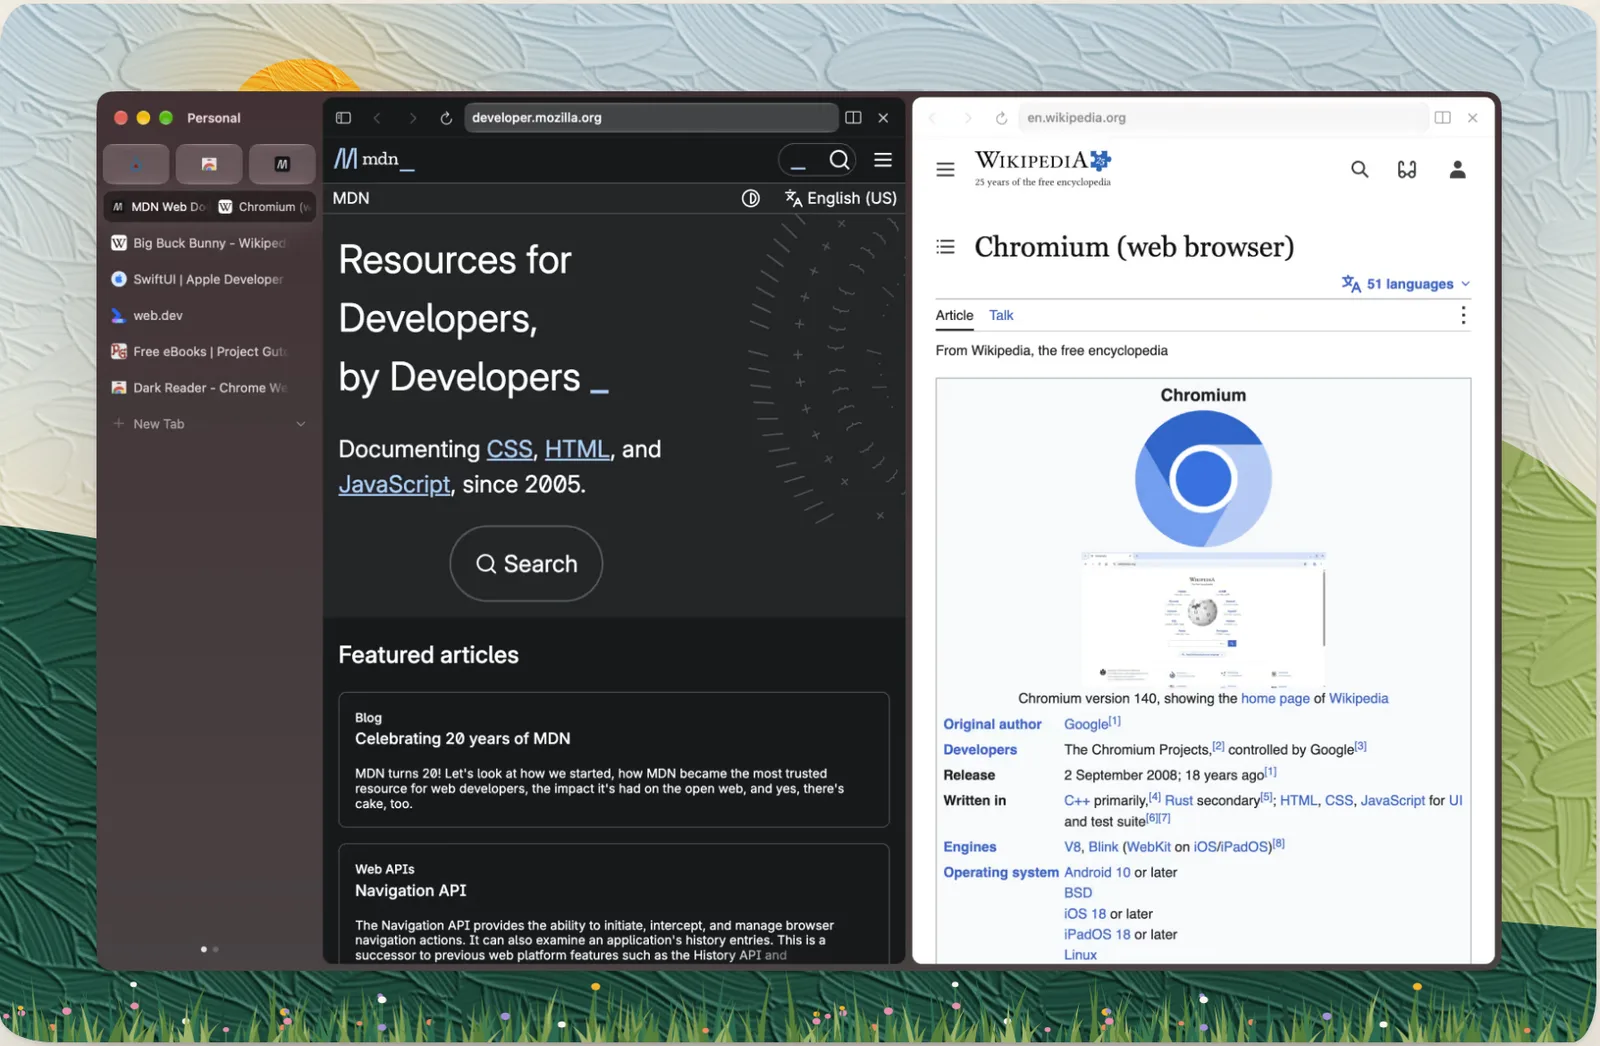Viewport: 1600px width, 1046px height.
Task: Click the Chromium logo image in infobox
Action: 1203,479
